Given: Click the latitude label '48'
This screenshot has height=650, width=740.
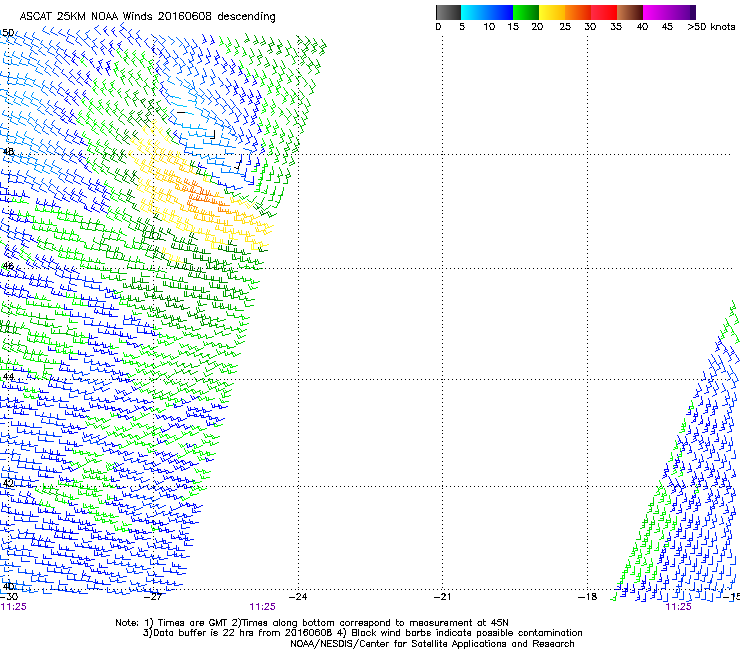Looking at the screenshot, I should pos(8,152).
